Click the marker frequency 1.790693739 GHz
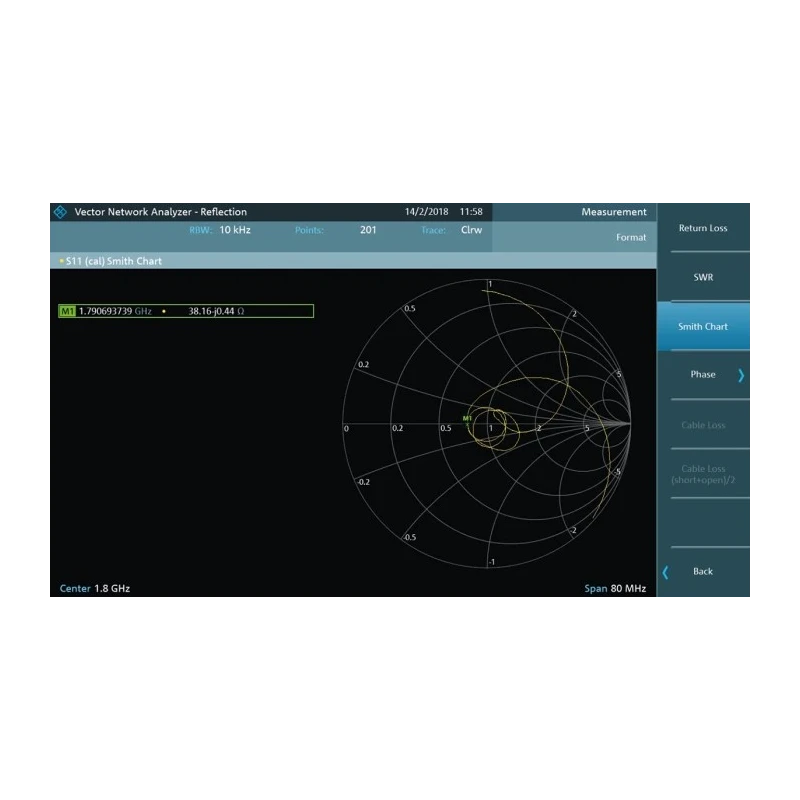 [115, 311]
